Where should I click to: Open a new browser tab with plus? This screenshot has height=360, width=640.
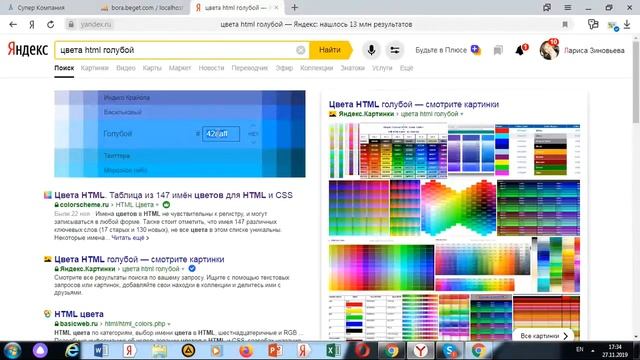[x=294, y=7]
